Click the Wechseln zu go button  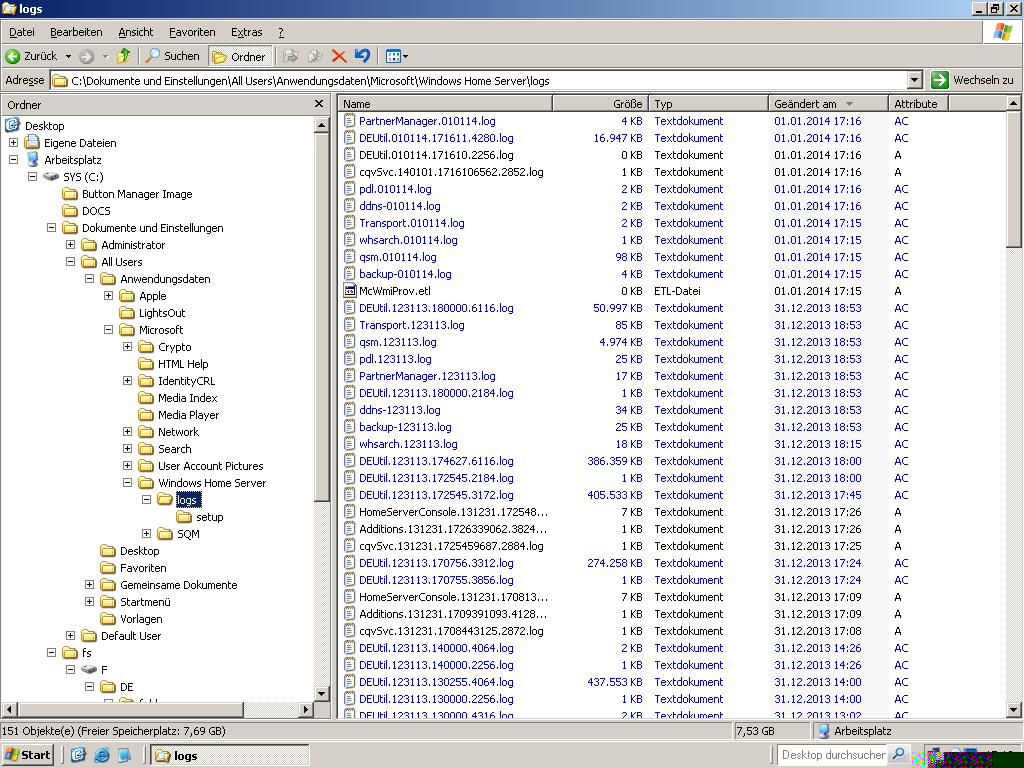click(973, 80)
